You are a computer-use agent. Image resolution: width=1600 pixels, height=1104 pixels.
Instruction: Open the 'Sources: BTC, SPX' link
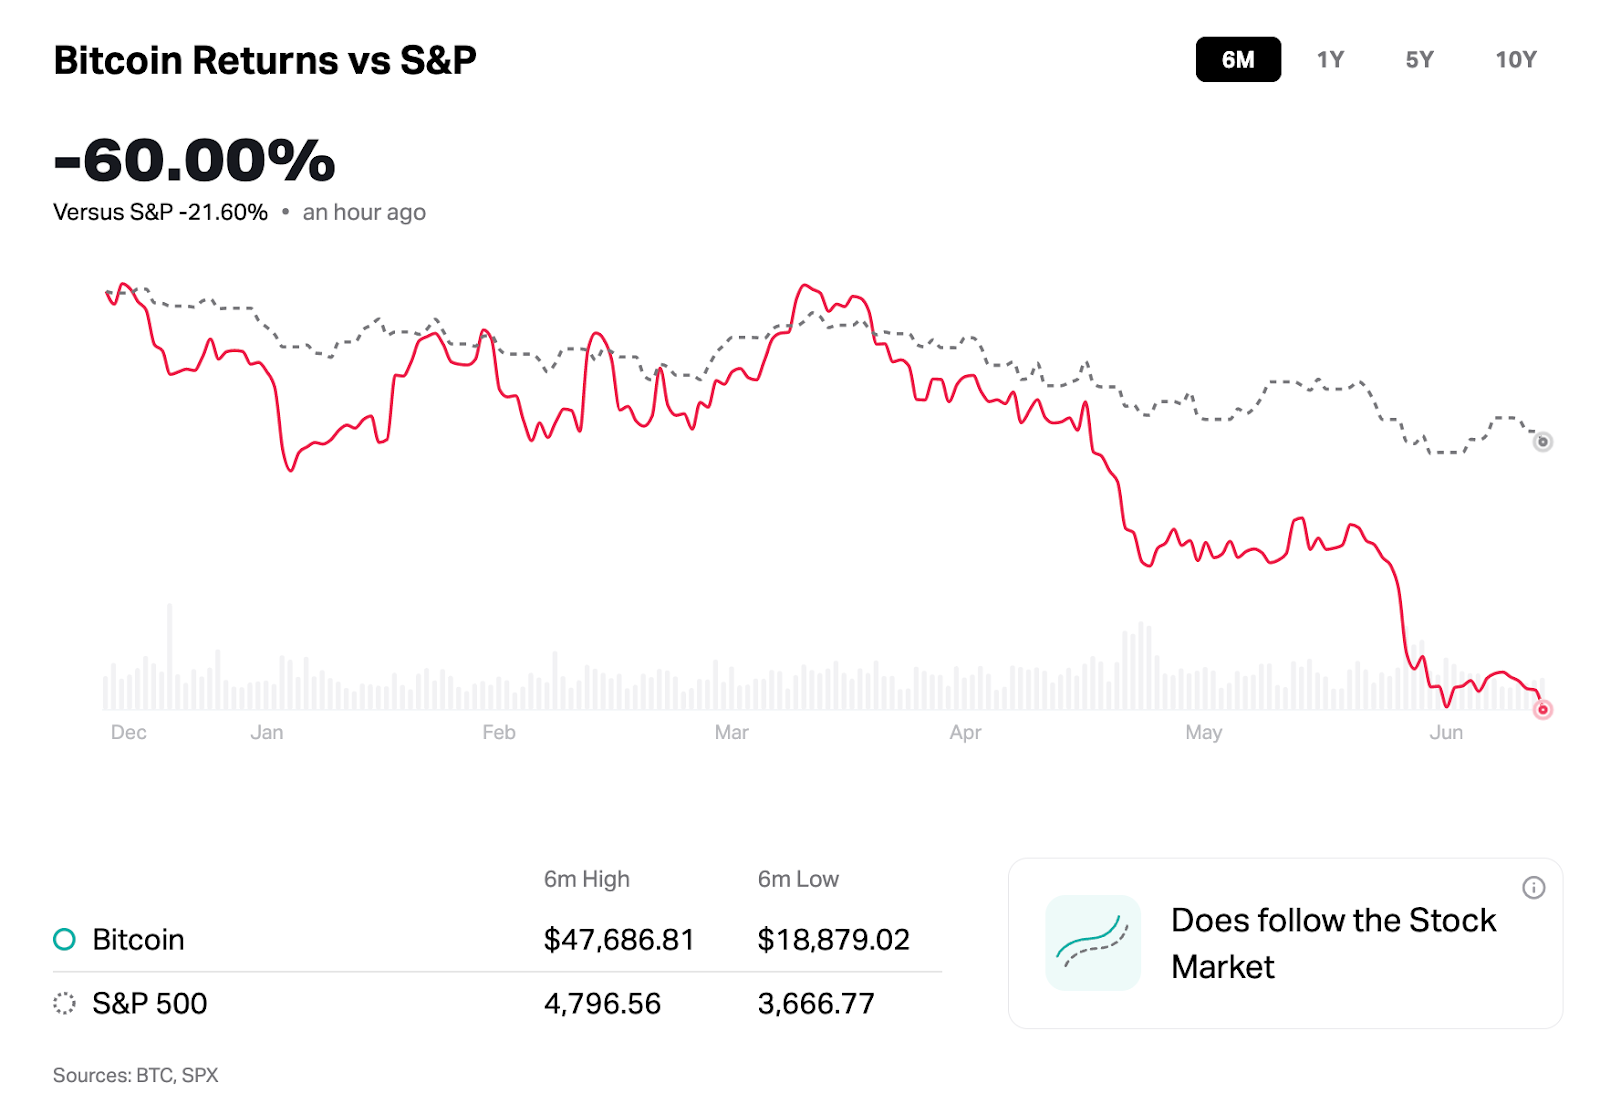(x=136, y=1075)
